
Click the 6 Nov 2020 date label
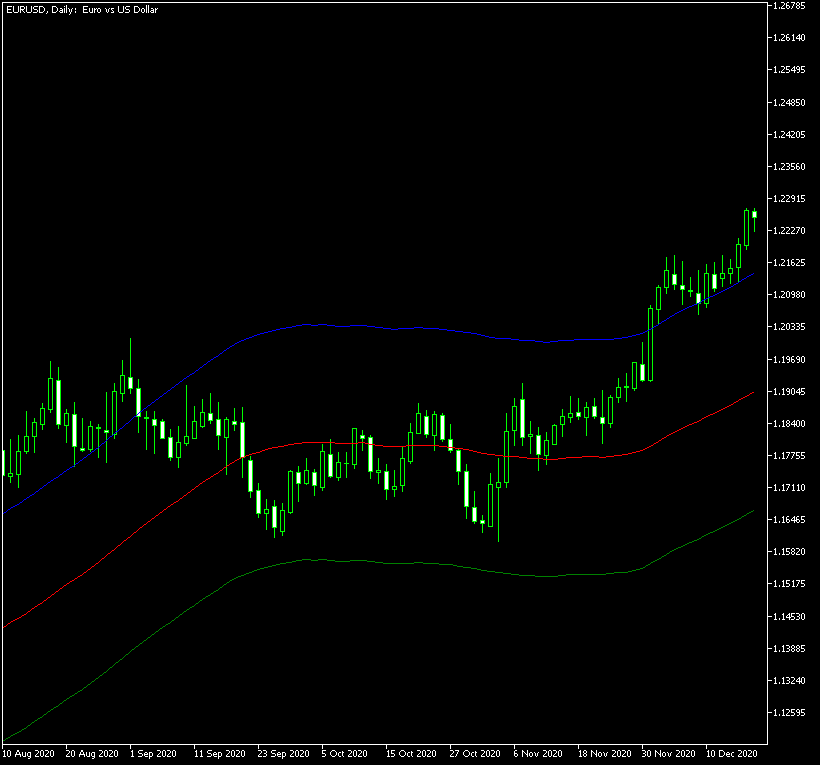pyautogui.click(x=538, y=753)
